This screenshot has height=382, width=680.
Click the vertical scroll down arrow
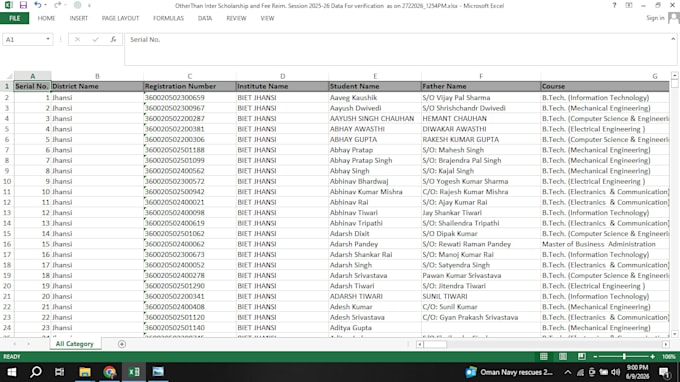coord(674,334)
